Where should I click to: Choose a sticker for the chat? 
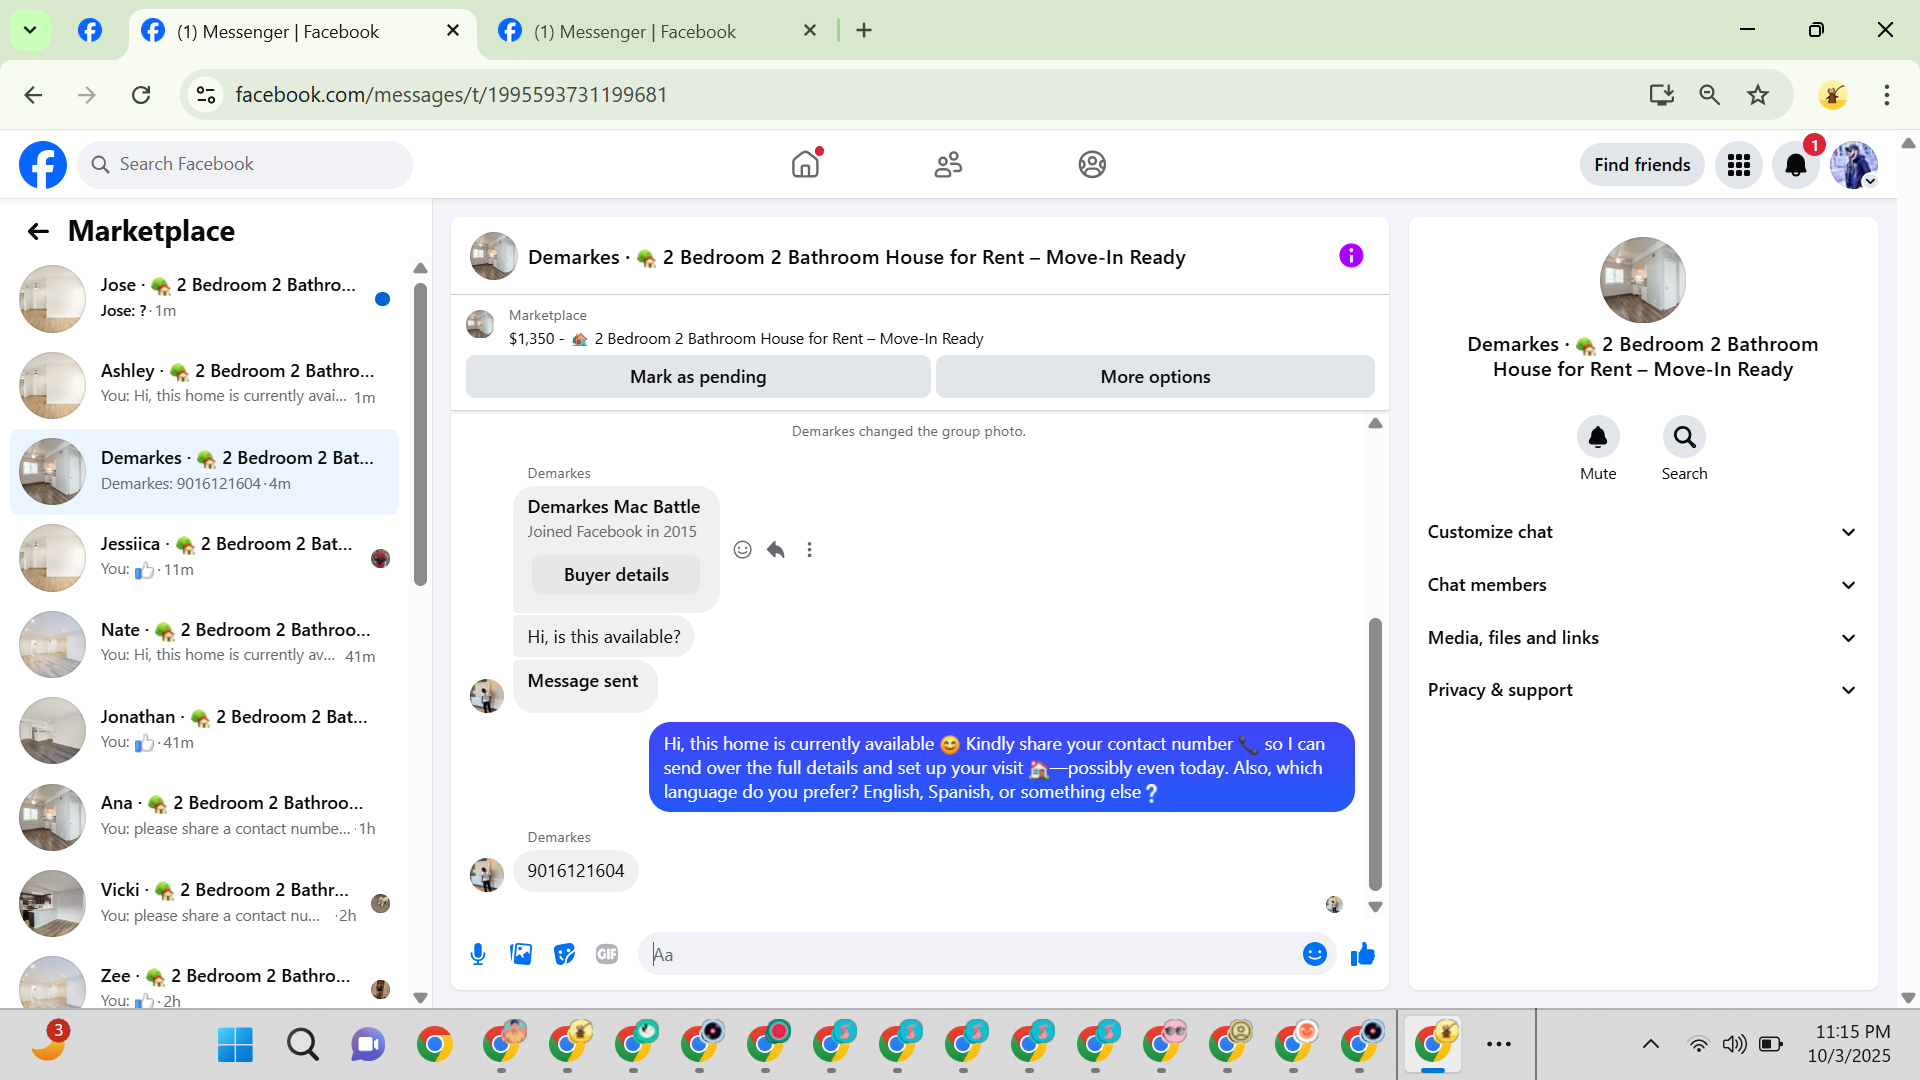click(x=564, y=955)
